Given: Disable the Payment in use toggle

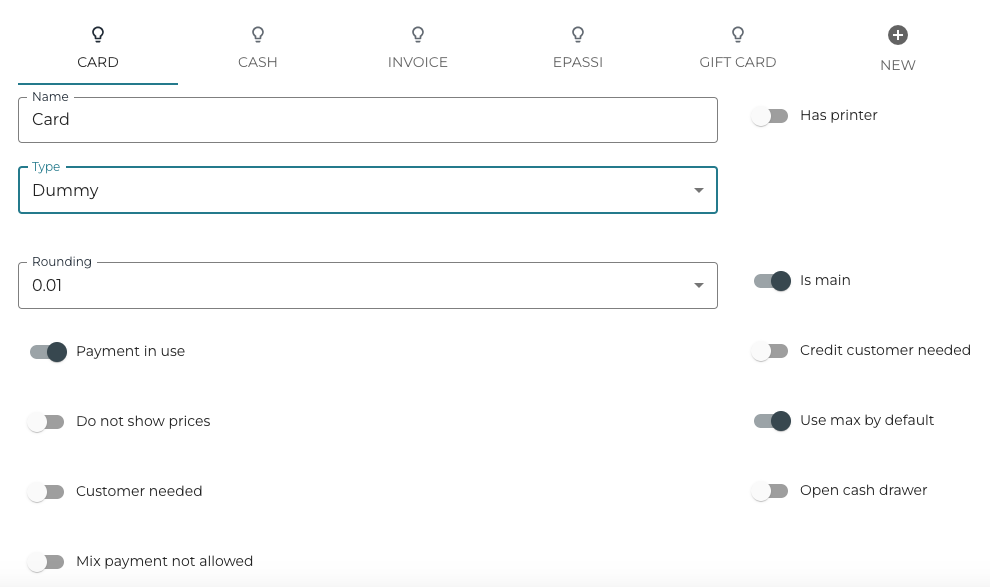Looking at the screenshot, I should pyautogui.click(x=48, y=352).
